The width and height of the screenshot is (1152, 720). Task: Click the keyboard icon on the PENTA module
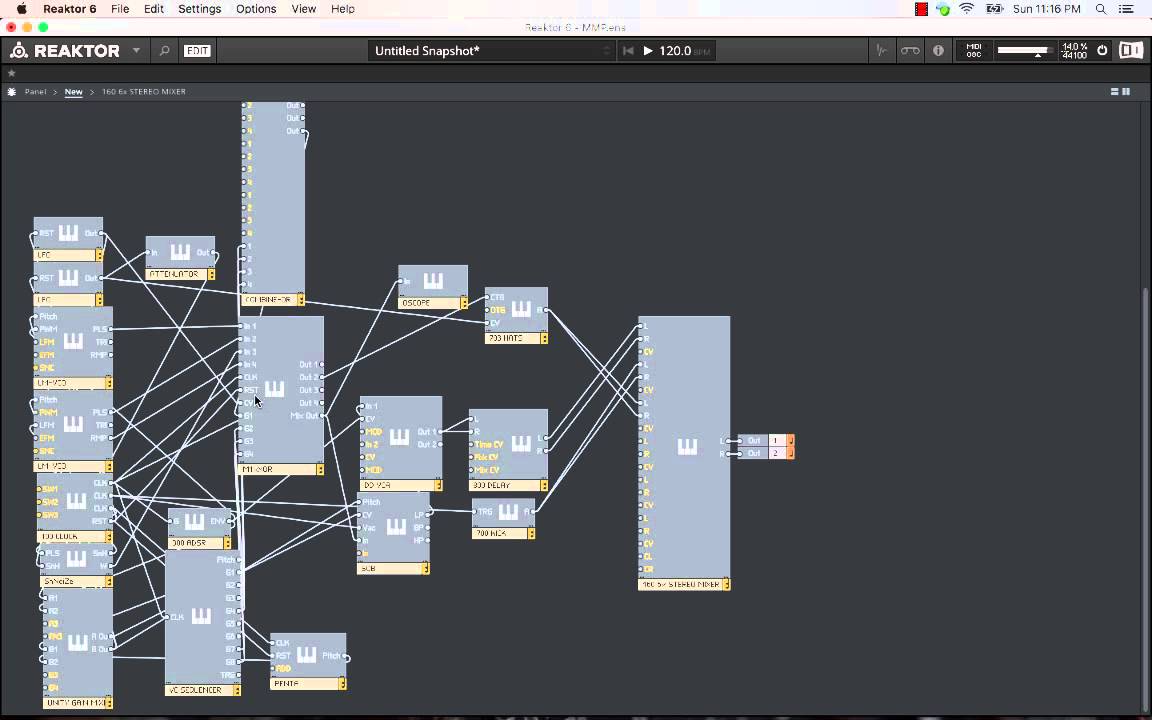[x=306, y=655]
